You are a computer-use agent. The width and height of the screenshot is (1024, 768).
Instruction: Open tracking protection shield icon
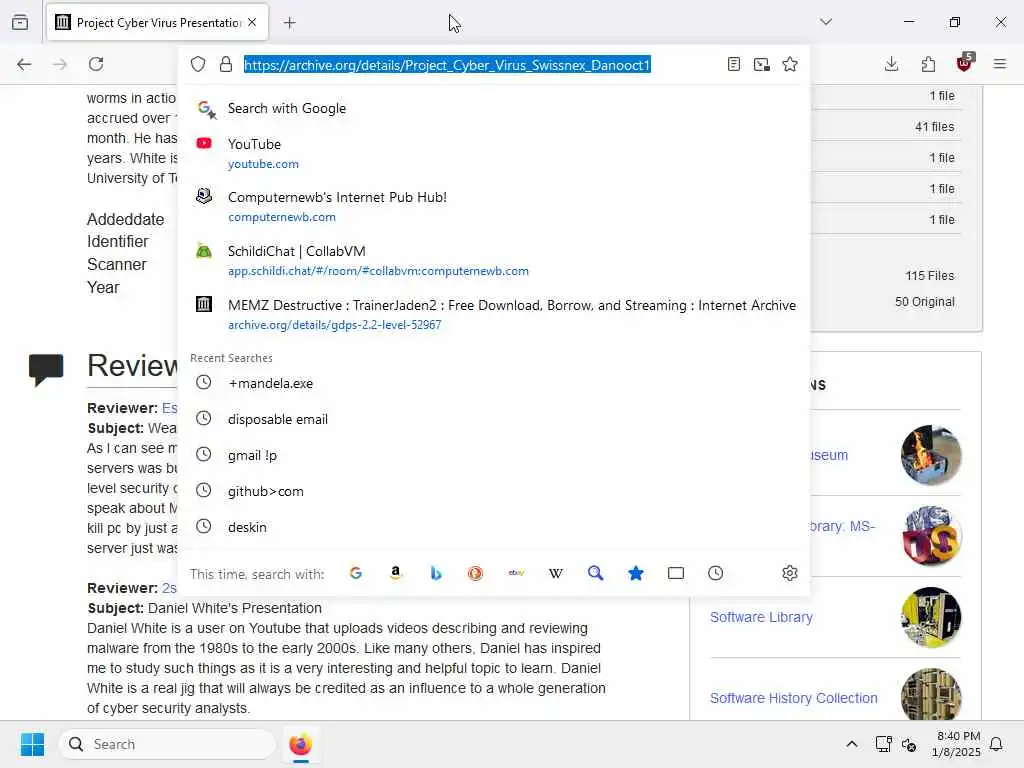[198, 64]
